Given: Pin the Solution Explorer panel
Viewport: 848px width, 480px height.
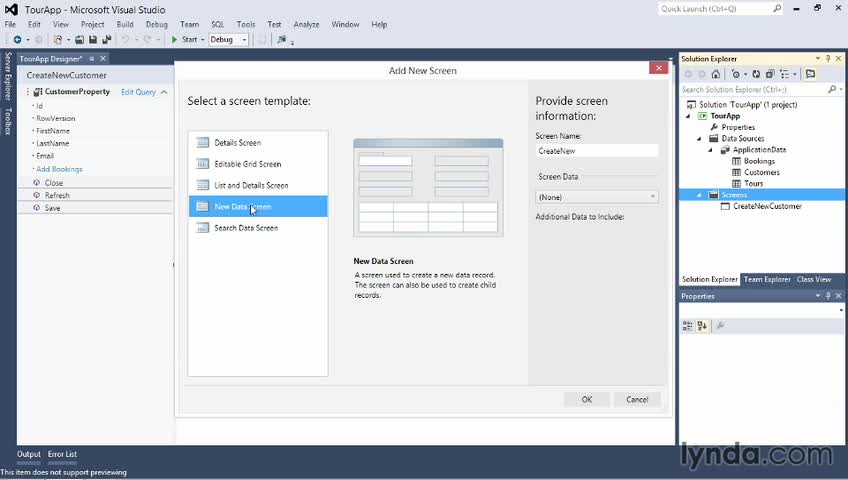Looking at the screenshot, I should pyautogui.click(x=828, y=58).
